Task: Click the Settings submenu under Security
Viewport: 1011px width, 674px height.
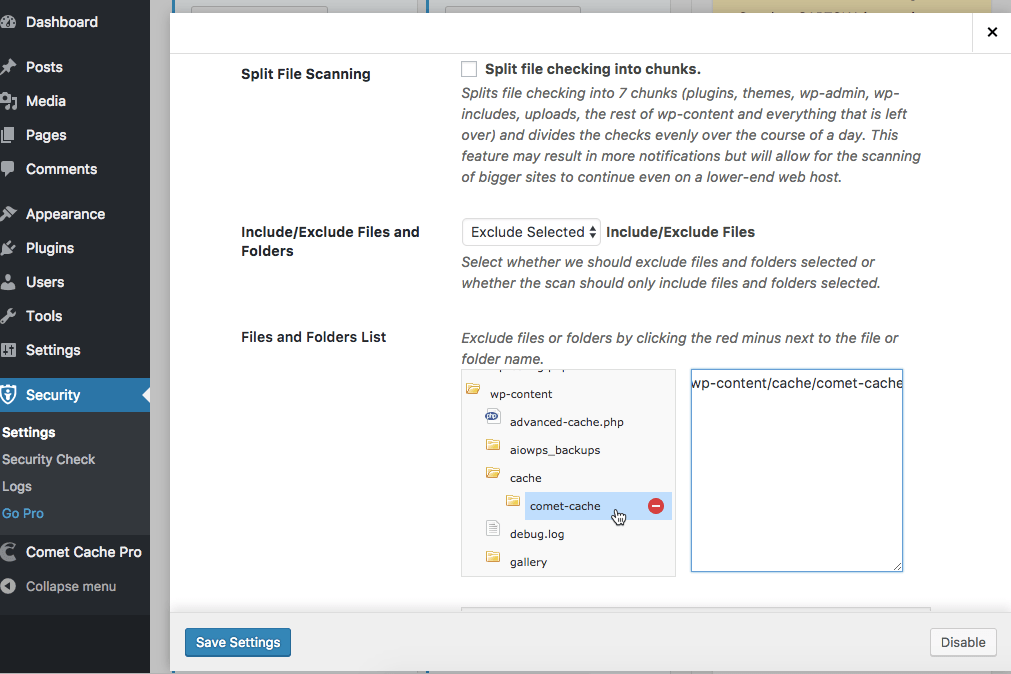Action: coord(28,432)
